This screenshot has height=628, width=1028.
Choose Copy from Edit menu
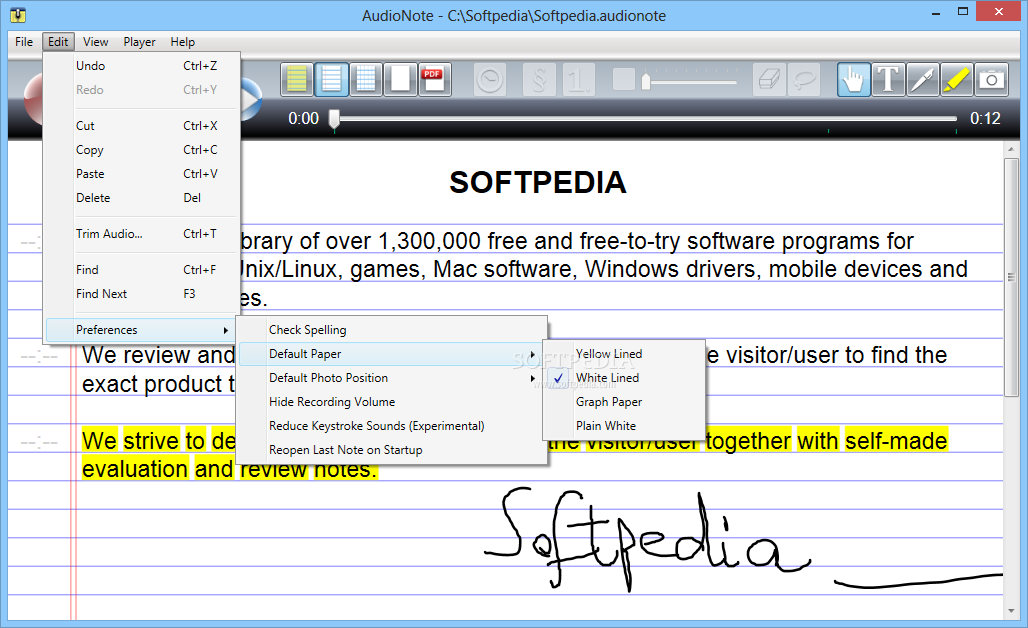[142, 149]
